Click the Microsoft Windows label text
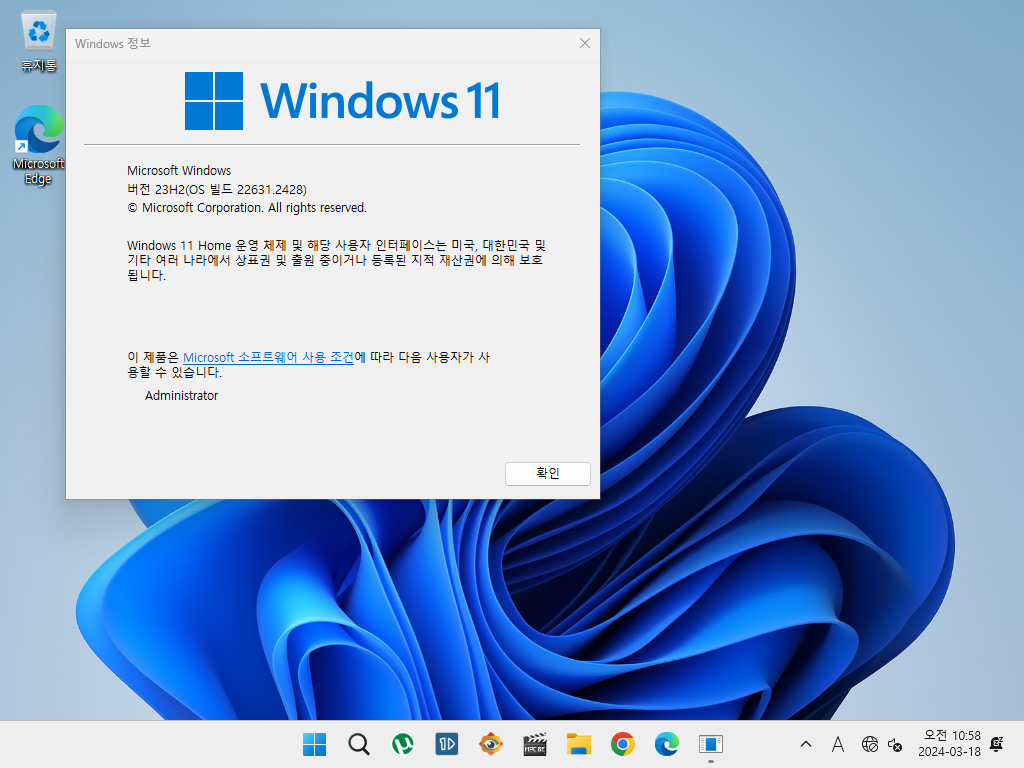This screenshot has height=768, width=1024. click(x=179, y=170)
